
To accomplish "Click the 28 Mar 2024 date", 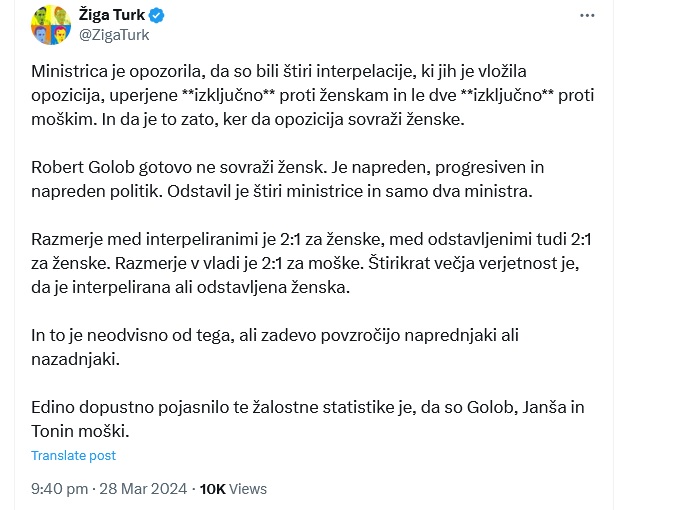I will pyautogui.click(x=143, y=489).
